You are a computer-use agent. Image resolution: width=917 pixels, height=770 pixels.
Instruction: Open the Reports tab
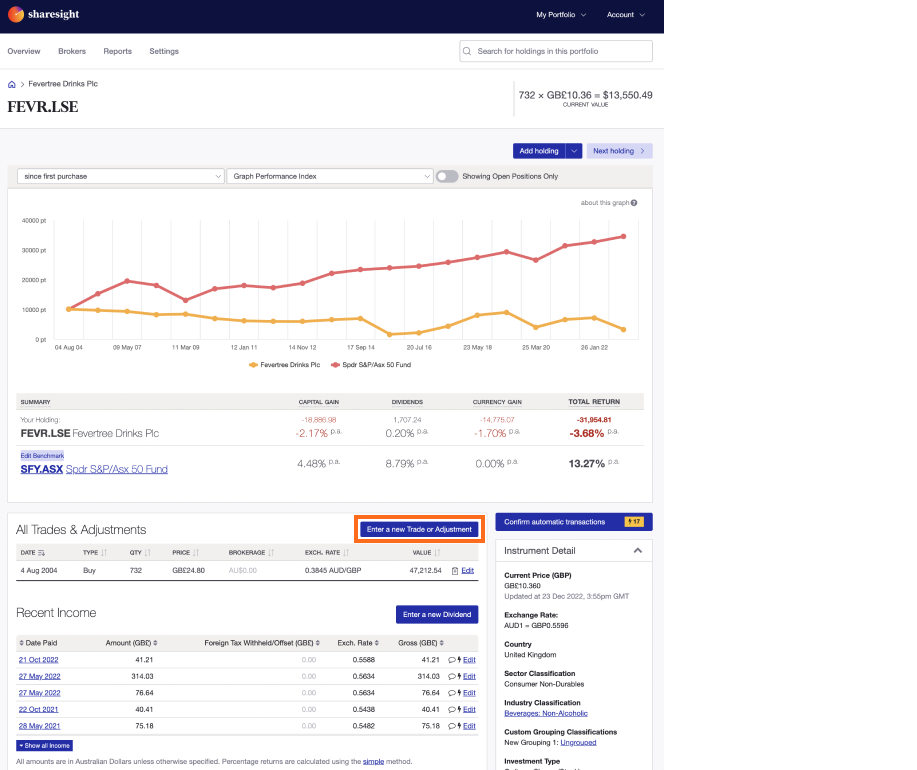(x=118, y=51)
